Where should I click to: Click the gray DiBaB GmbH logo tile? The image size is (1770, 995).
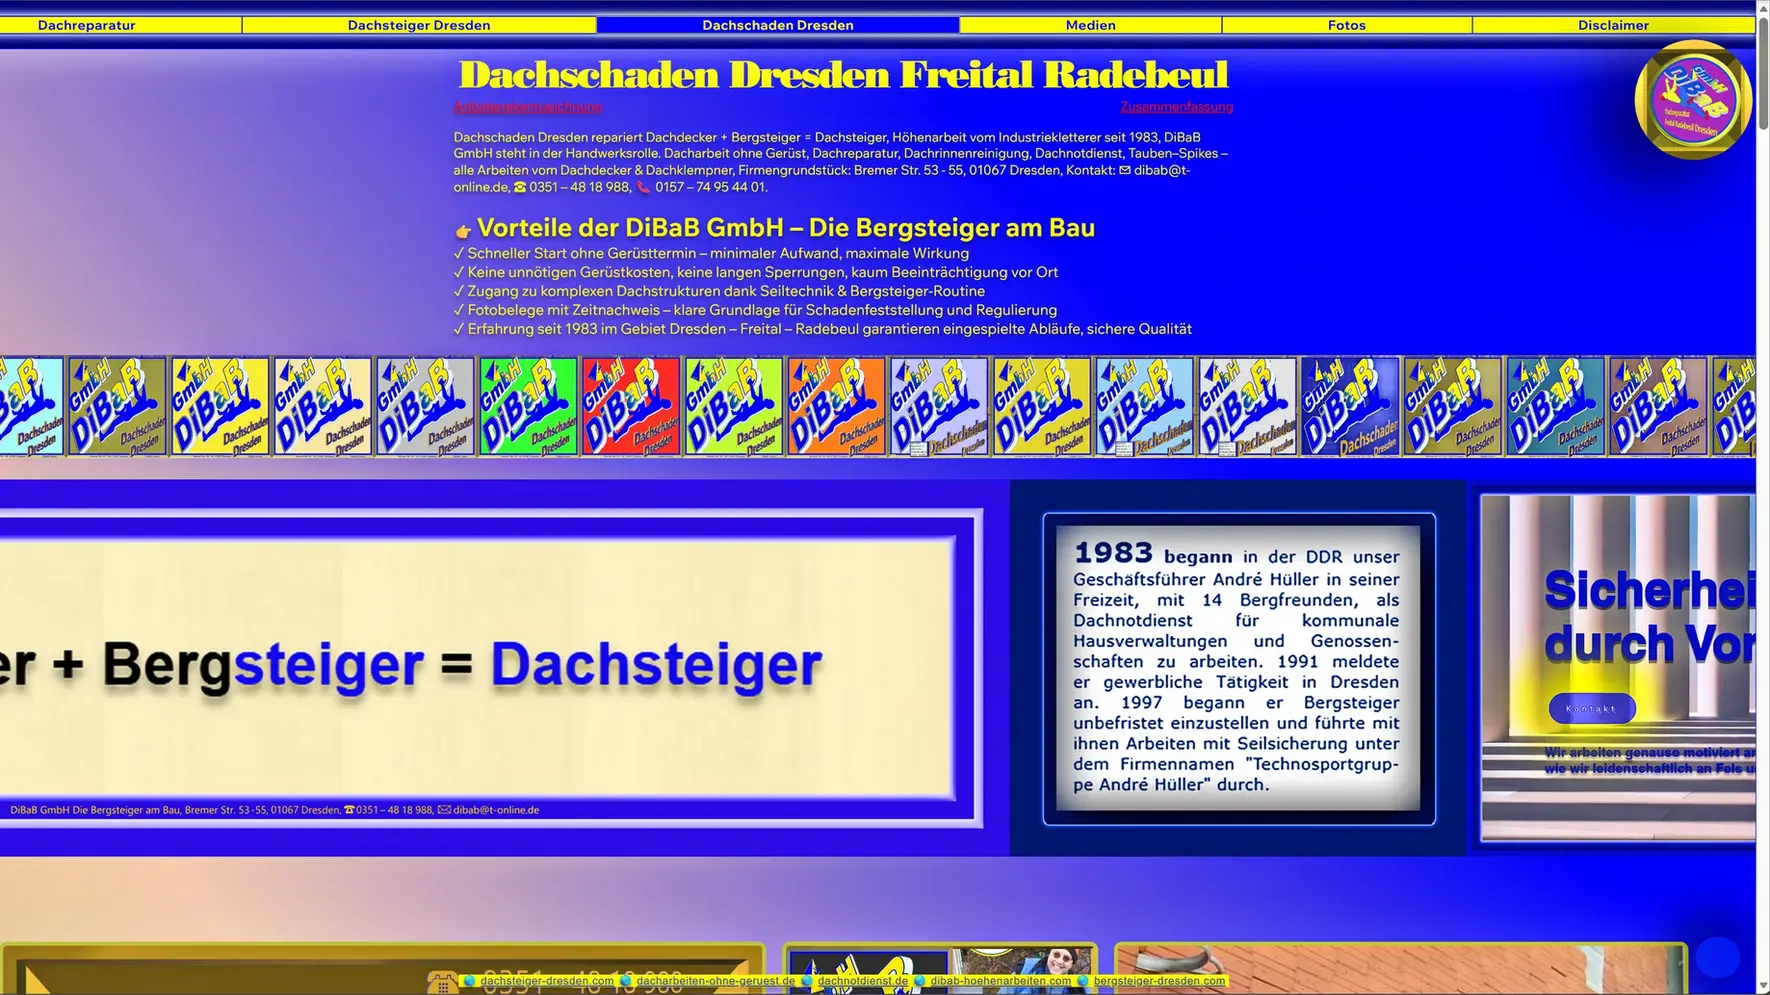tap(425, 406)
